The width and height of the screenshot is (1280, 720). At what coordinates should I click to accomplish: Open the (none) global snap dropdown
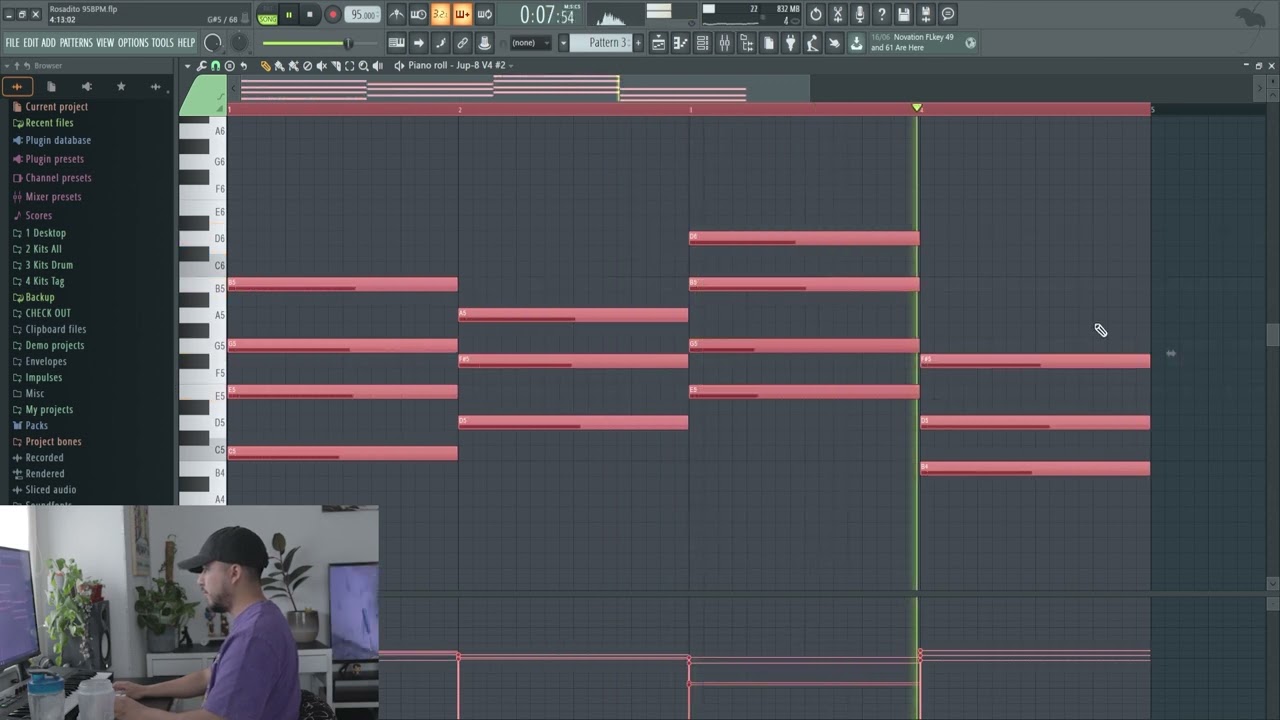pyautogui.click(x=530, y=43)
